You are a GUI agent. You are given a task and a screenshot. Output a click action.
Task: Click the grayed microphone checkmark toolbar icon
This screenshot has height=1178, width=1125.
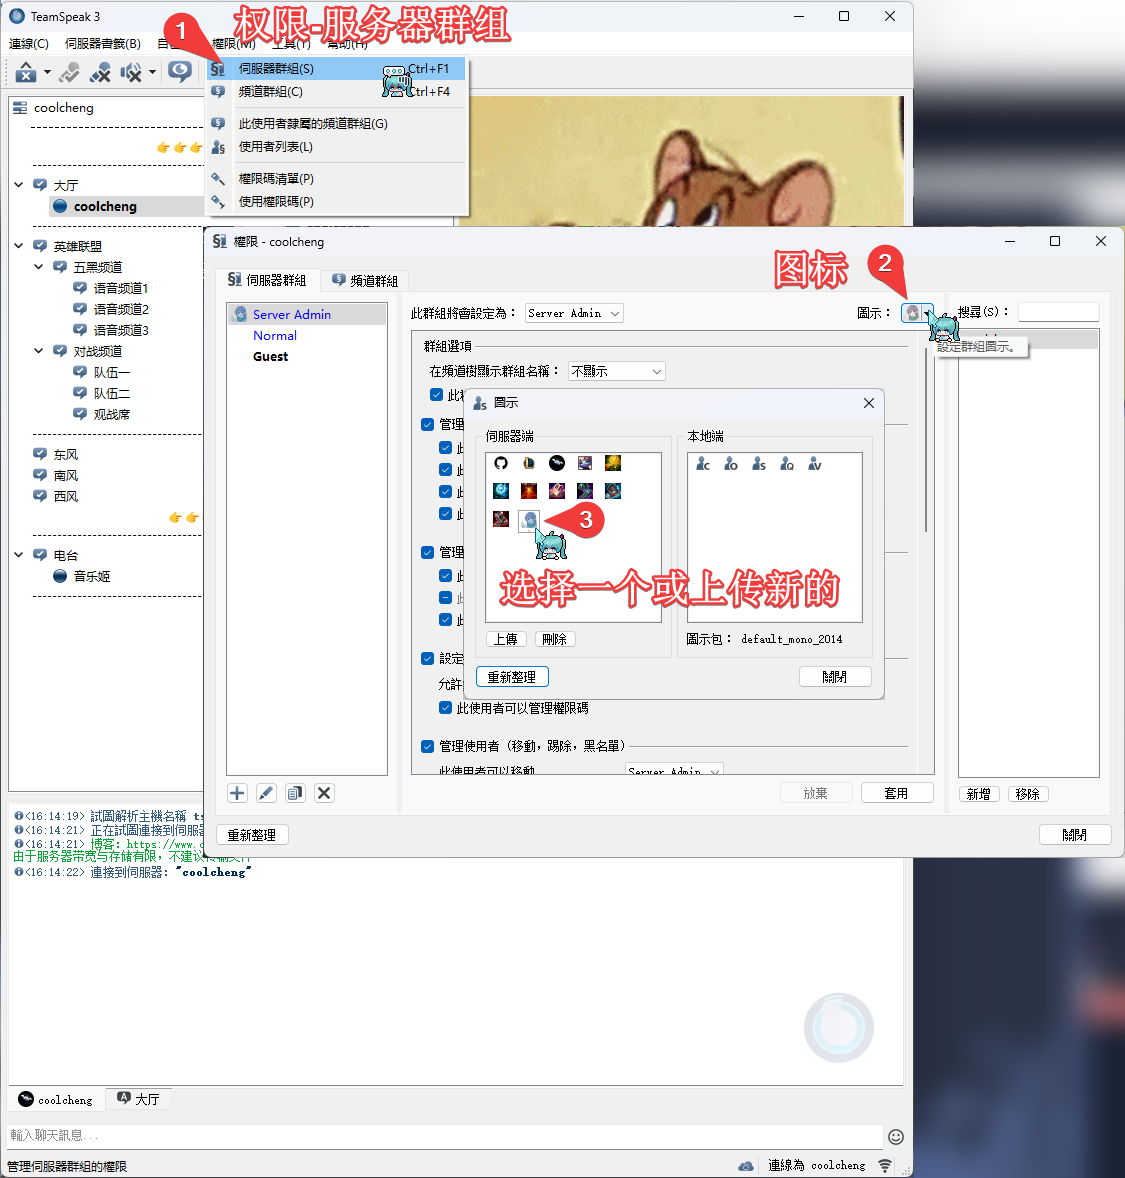69,72
